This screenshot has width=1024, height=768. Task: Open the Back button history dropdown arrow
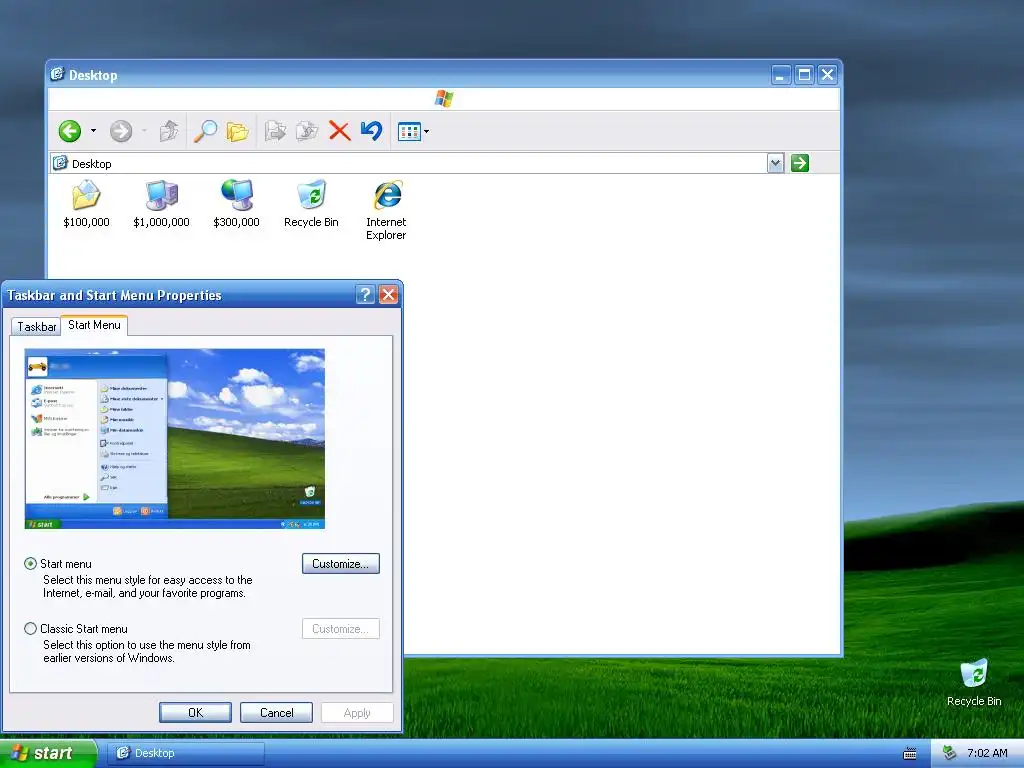coord(93,131)
